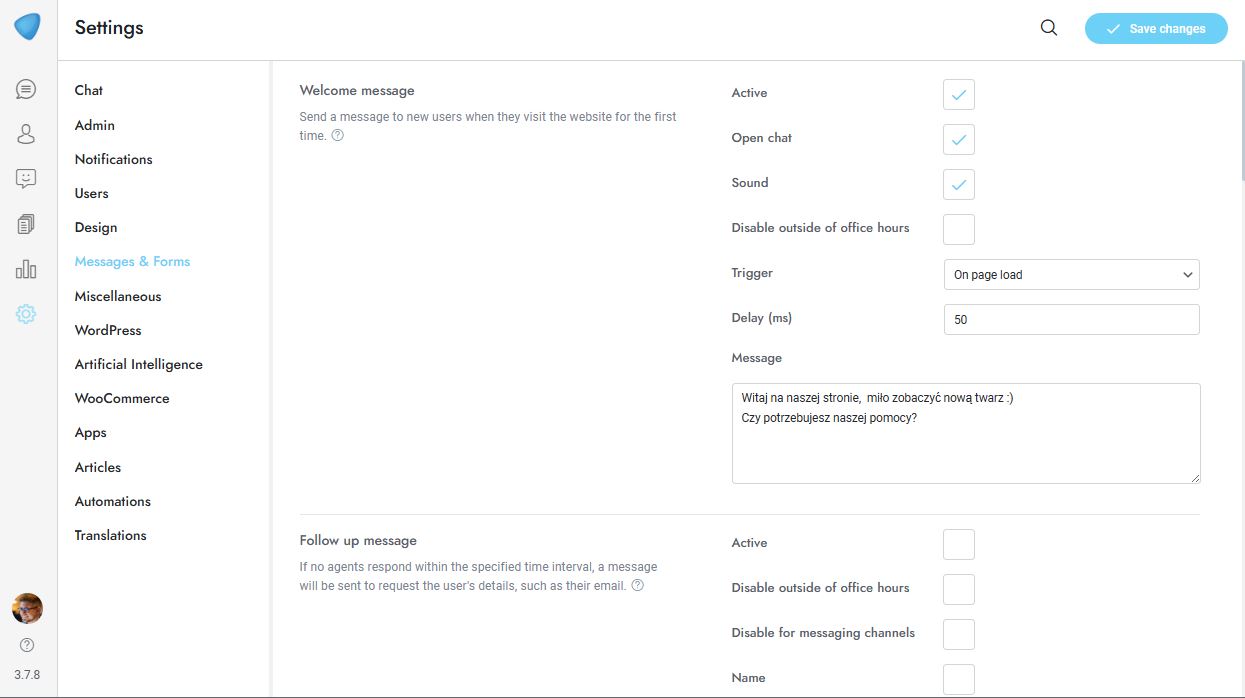Click the Welcome message help tooltip icon
This screenshot has height=698, width=1245.
[x=338, y=135]
